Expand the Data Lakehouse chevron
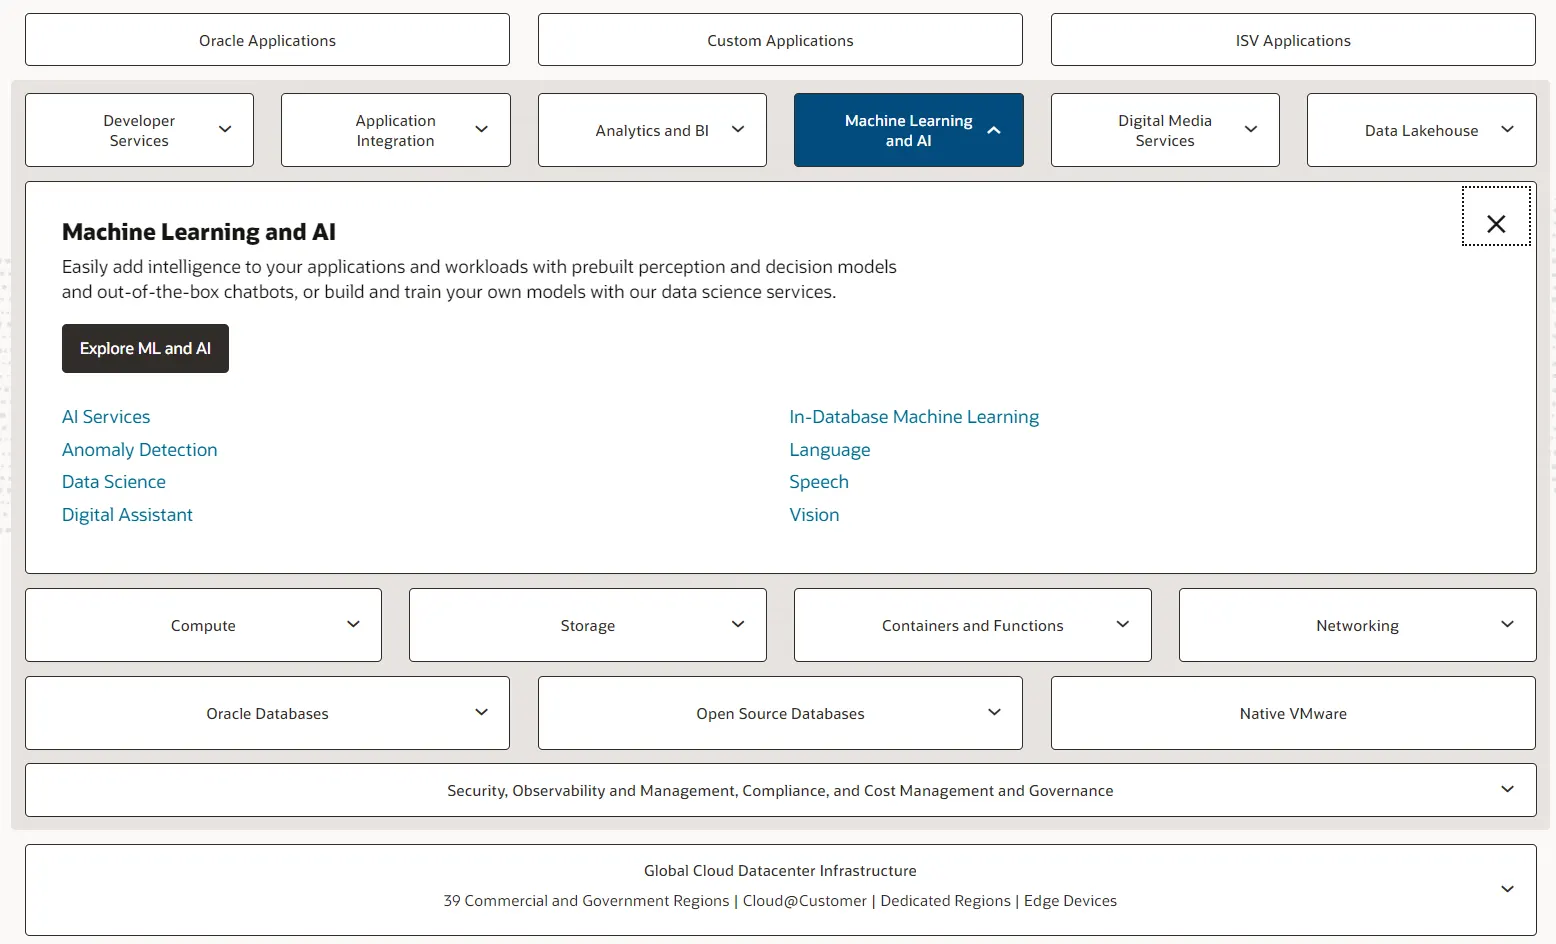 pos(1507,129)
